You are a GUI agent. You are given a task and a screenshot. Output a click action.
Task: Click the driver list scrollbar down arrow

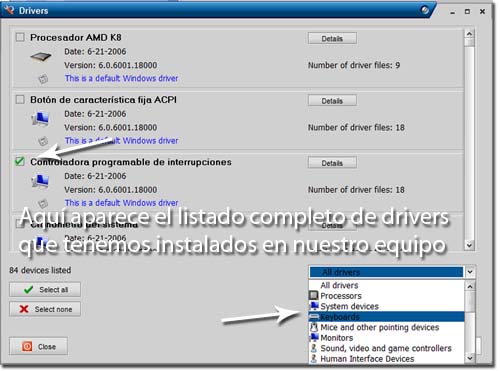tap(469, 245)
